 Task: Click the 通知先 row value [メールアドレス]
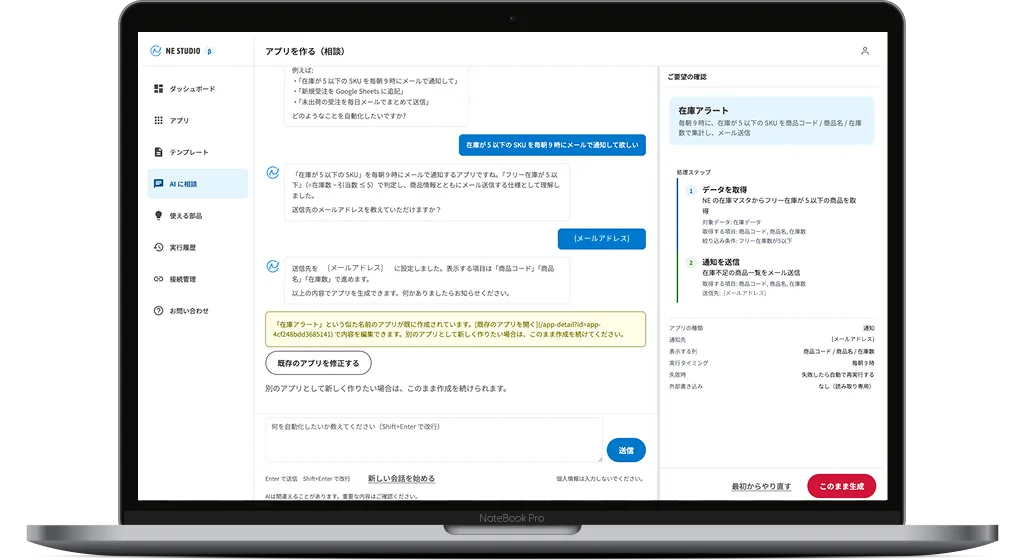[x=852, y=339]
